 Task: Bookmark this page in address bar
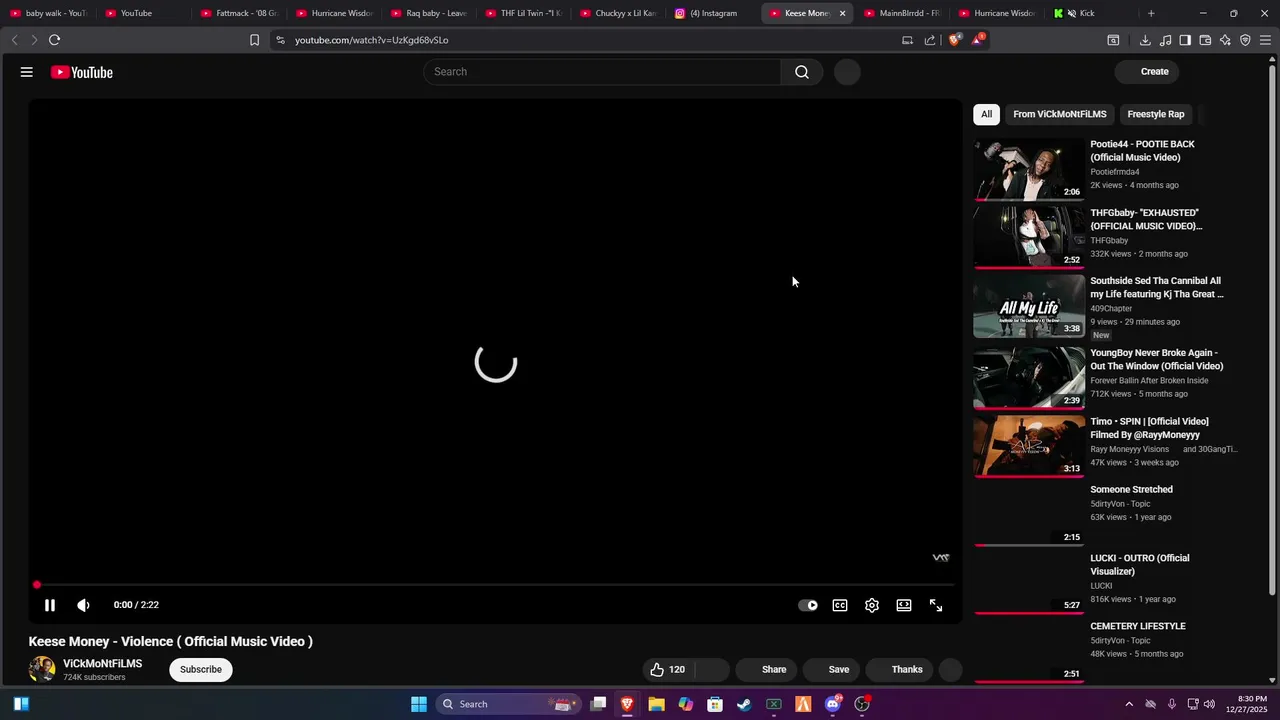coord(254,40)
